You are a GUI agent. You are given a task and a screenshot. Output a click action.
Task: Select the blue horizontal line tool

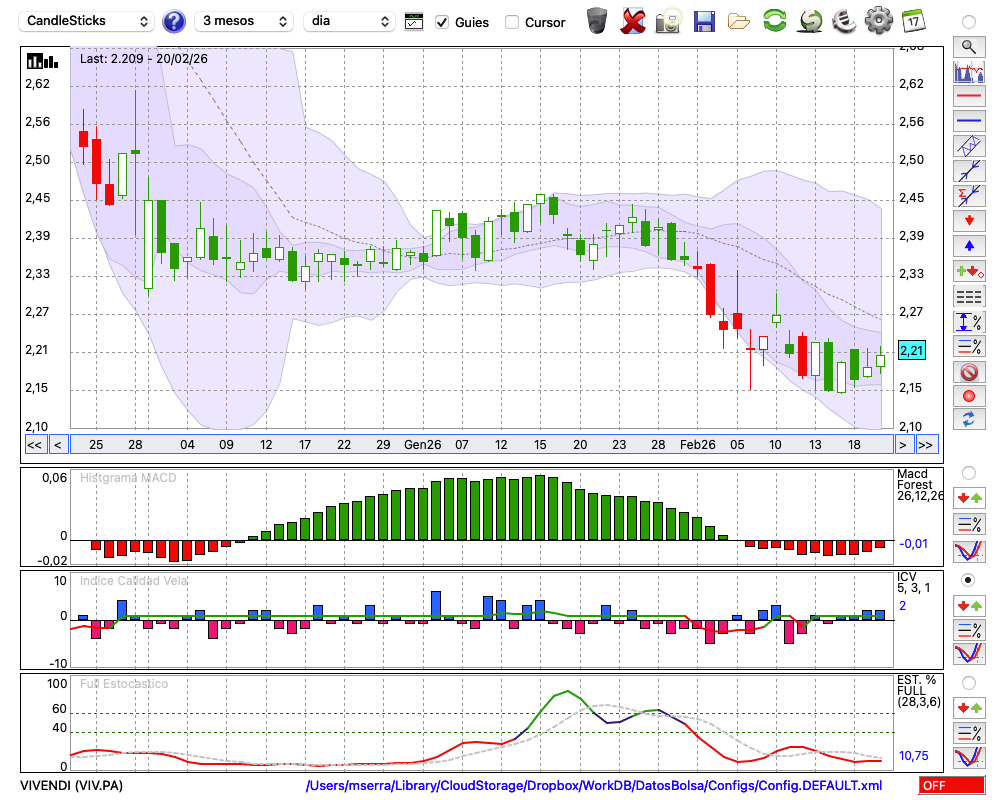[x=968, y=121]
